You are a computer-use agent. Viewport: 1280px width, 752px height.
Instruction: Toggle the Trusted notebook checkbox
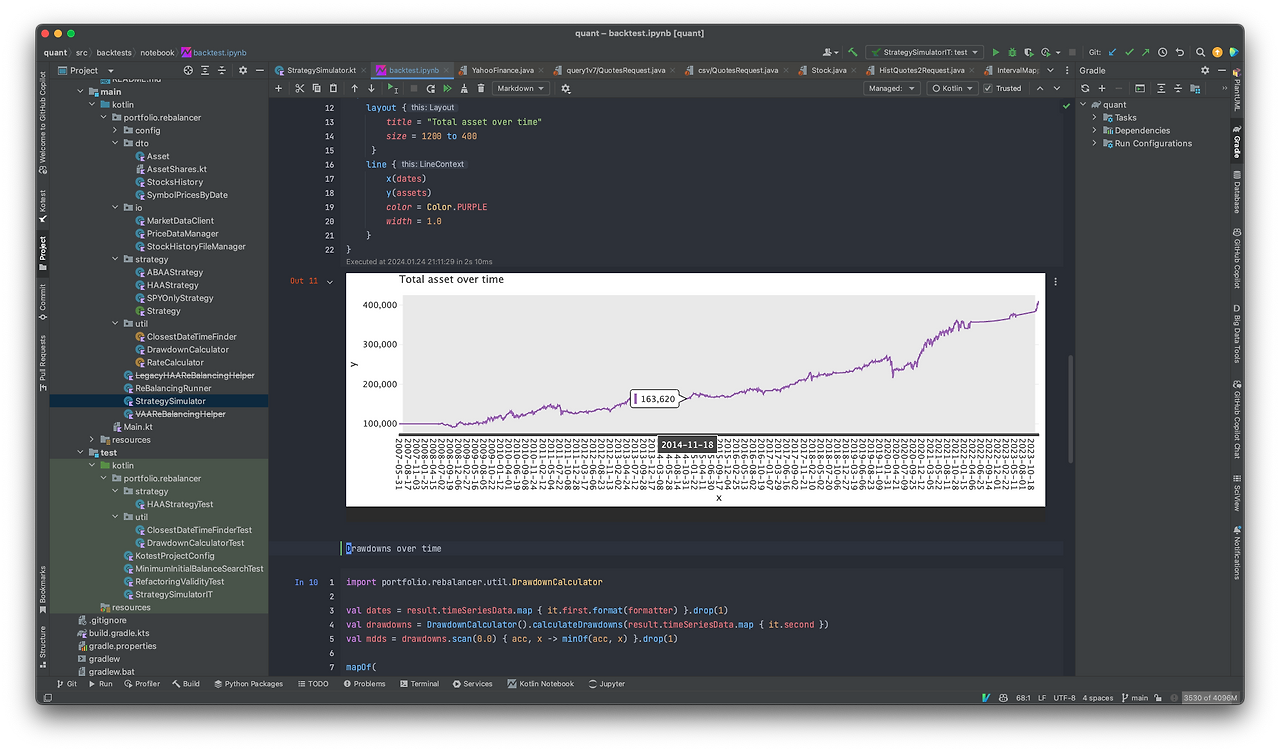988,88
